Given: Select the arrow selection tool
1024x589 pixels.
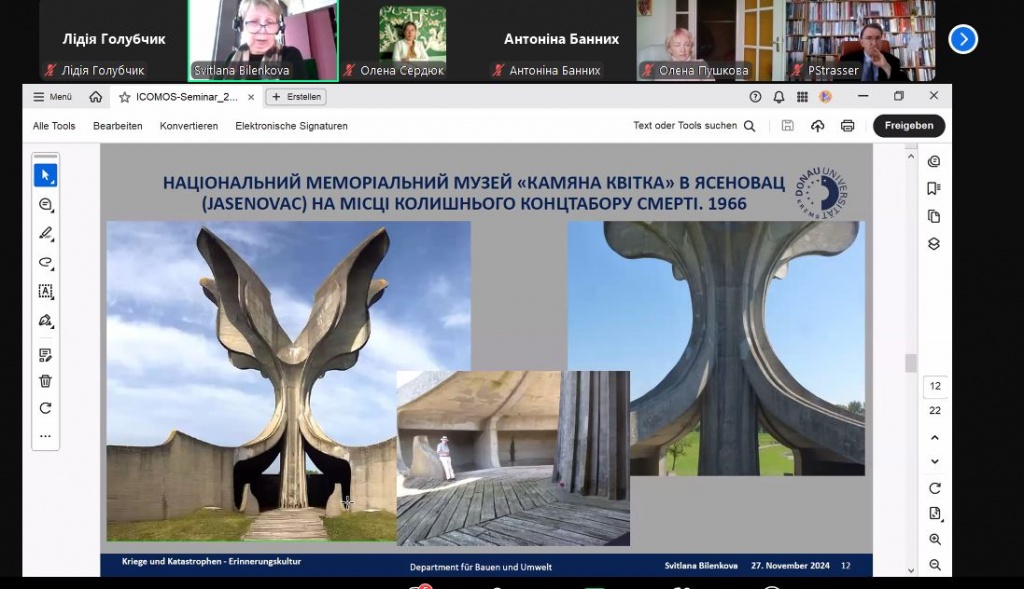Looking at the screenshot, I should [44, 174].
